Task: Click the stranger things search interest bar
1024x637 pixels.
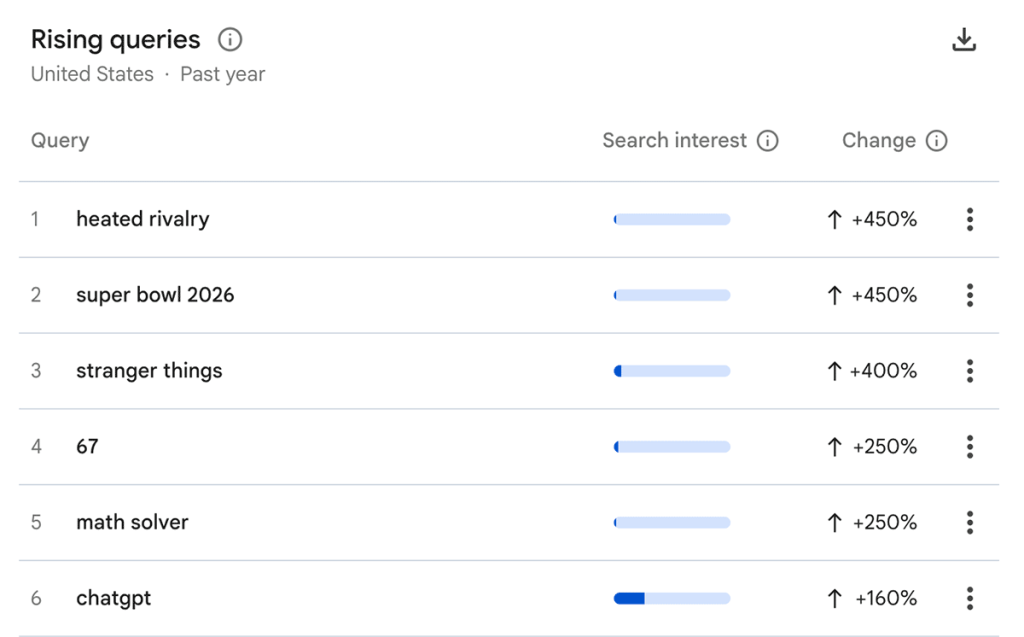Action: [x=671, y=371]
